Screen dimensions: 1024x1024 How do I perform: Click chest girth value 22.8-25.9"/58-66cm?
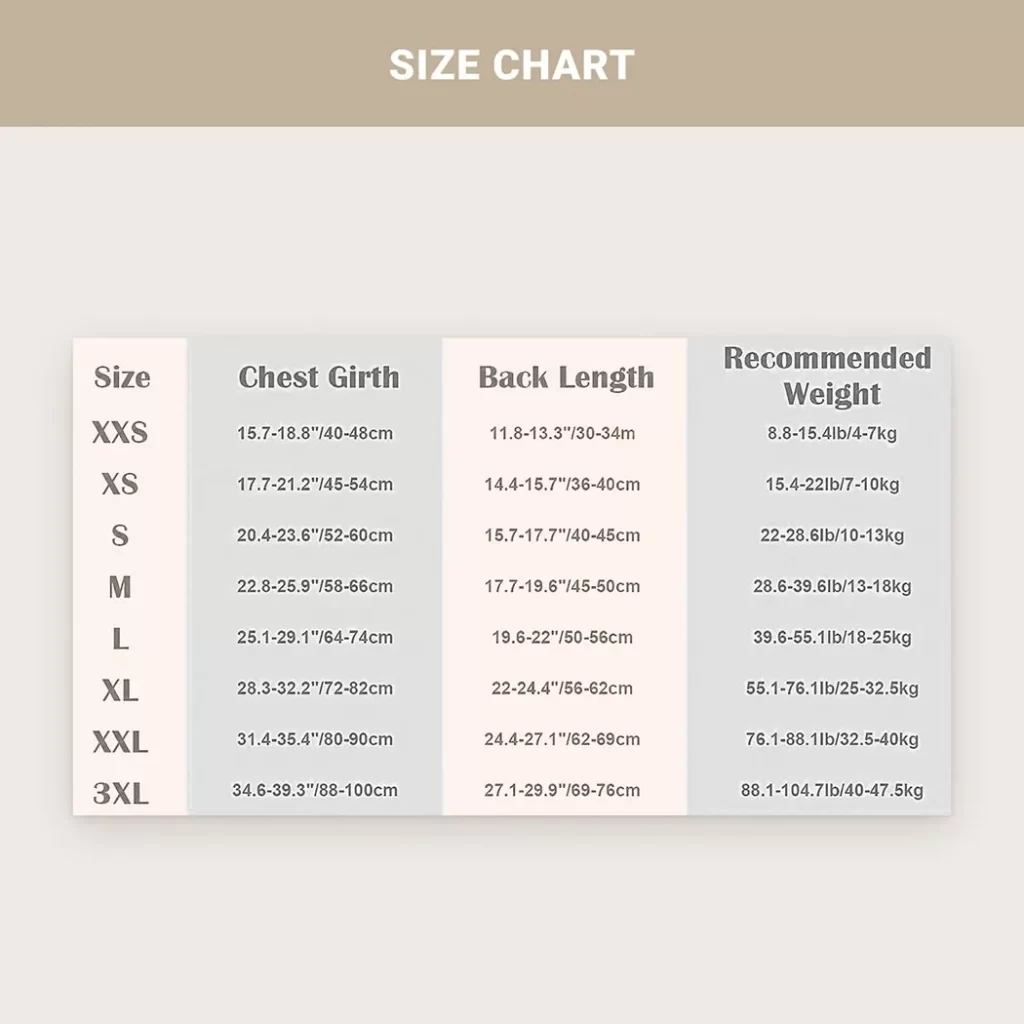point(315,586)
